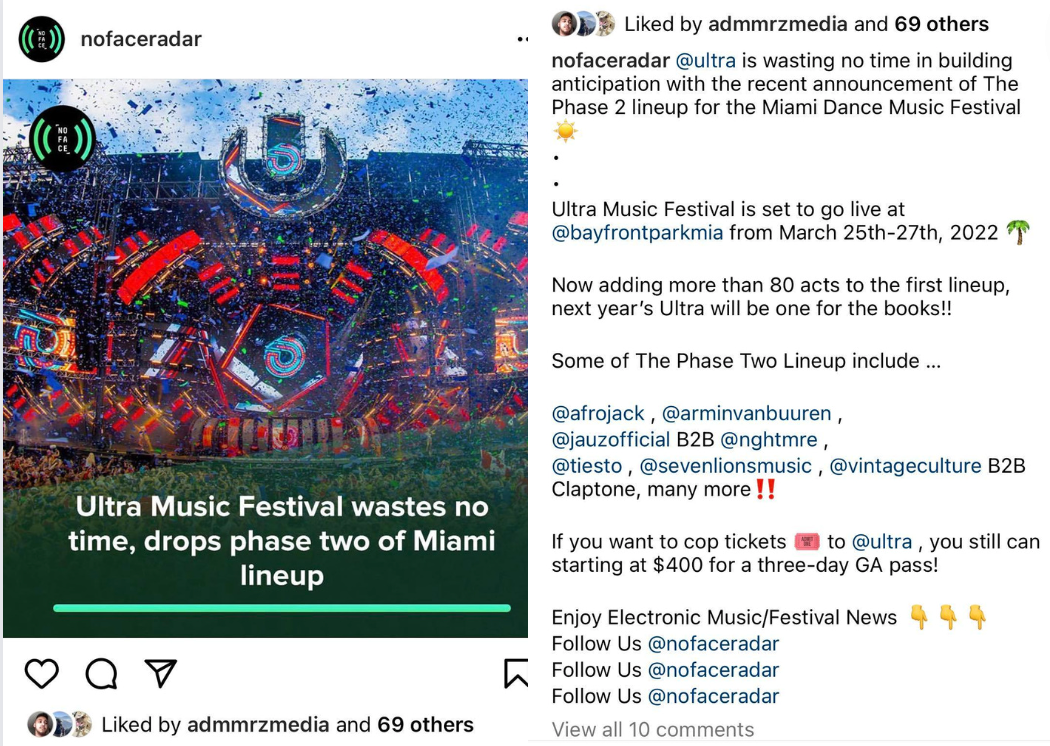This screenshot has width=1050, height=746.
Task: Open the @afrojack profile mention
Action: click(x=597, y=413)
